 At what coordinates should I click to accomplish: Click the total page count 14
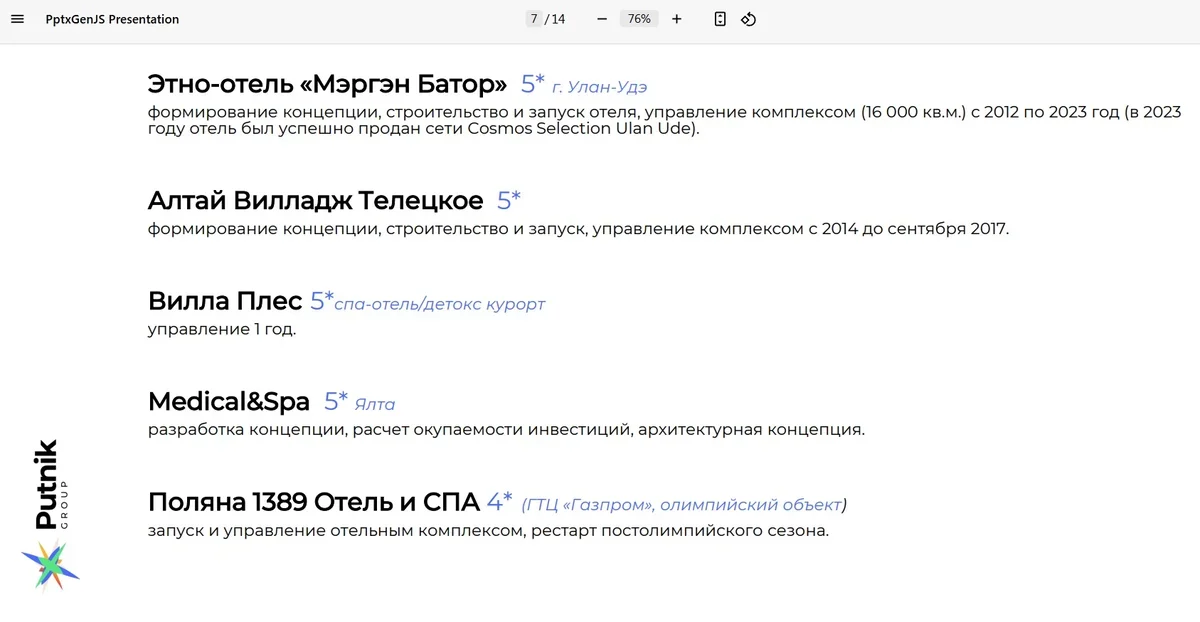[558, 19]
